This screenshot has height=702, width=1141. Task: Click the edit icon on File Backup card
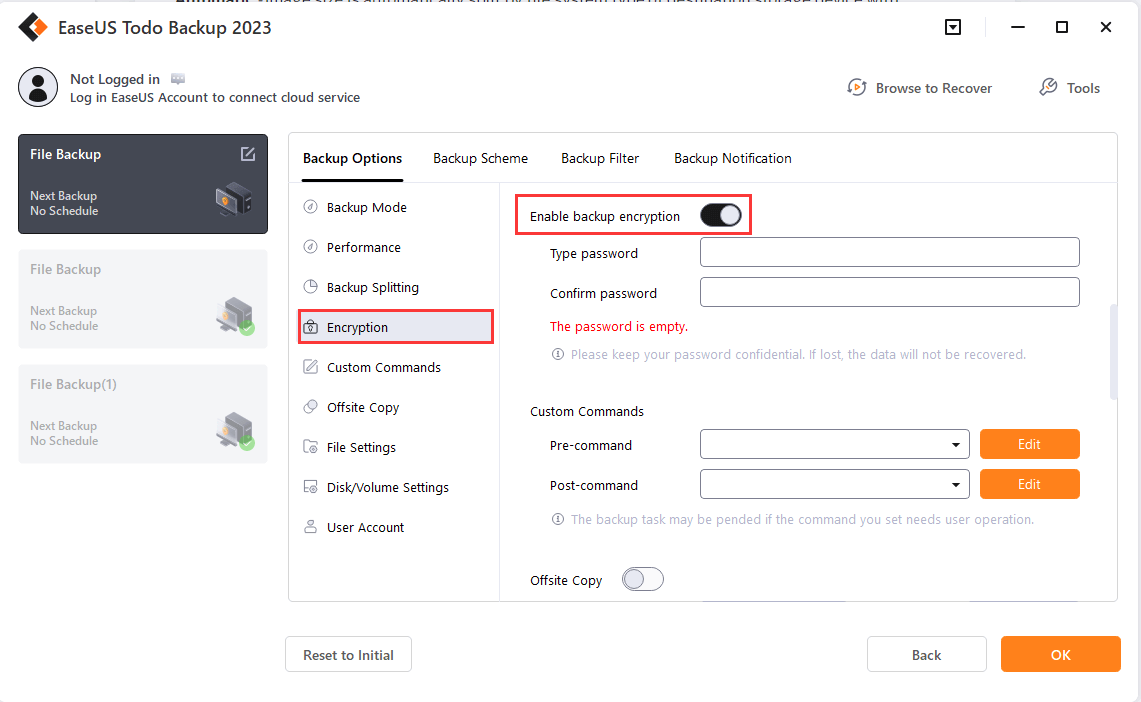248,154
